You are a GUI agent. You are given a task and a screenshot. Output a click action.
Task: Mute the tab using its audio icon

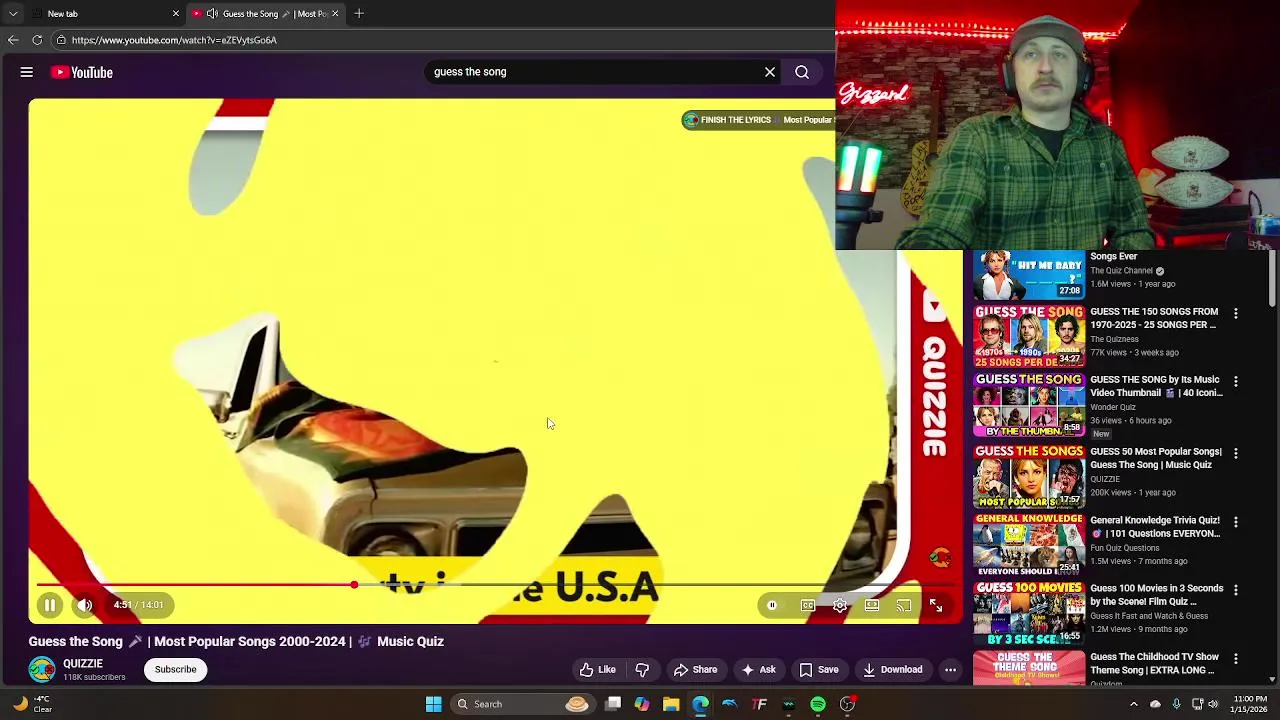tap(212, 14)
